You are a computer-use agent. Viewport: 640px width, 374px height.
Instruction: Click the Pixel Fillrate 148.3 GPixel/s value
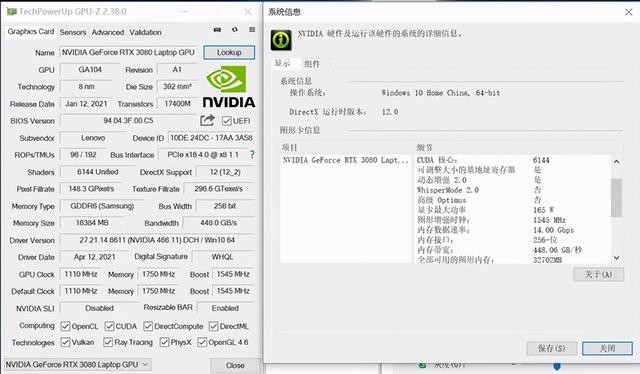point(91,189)
